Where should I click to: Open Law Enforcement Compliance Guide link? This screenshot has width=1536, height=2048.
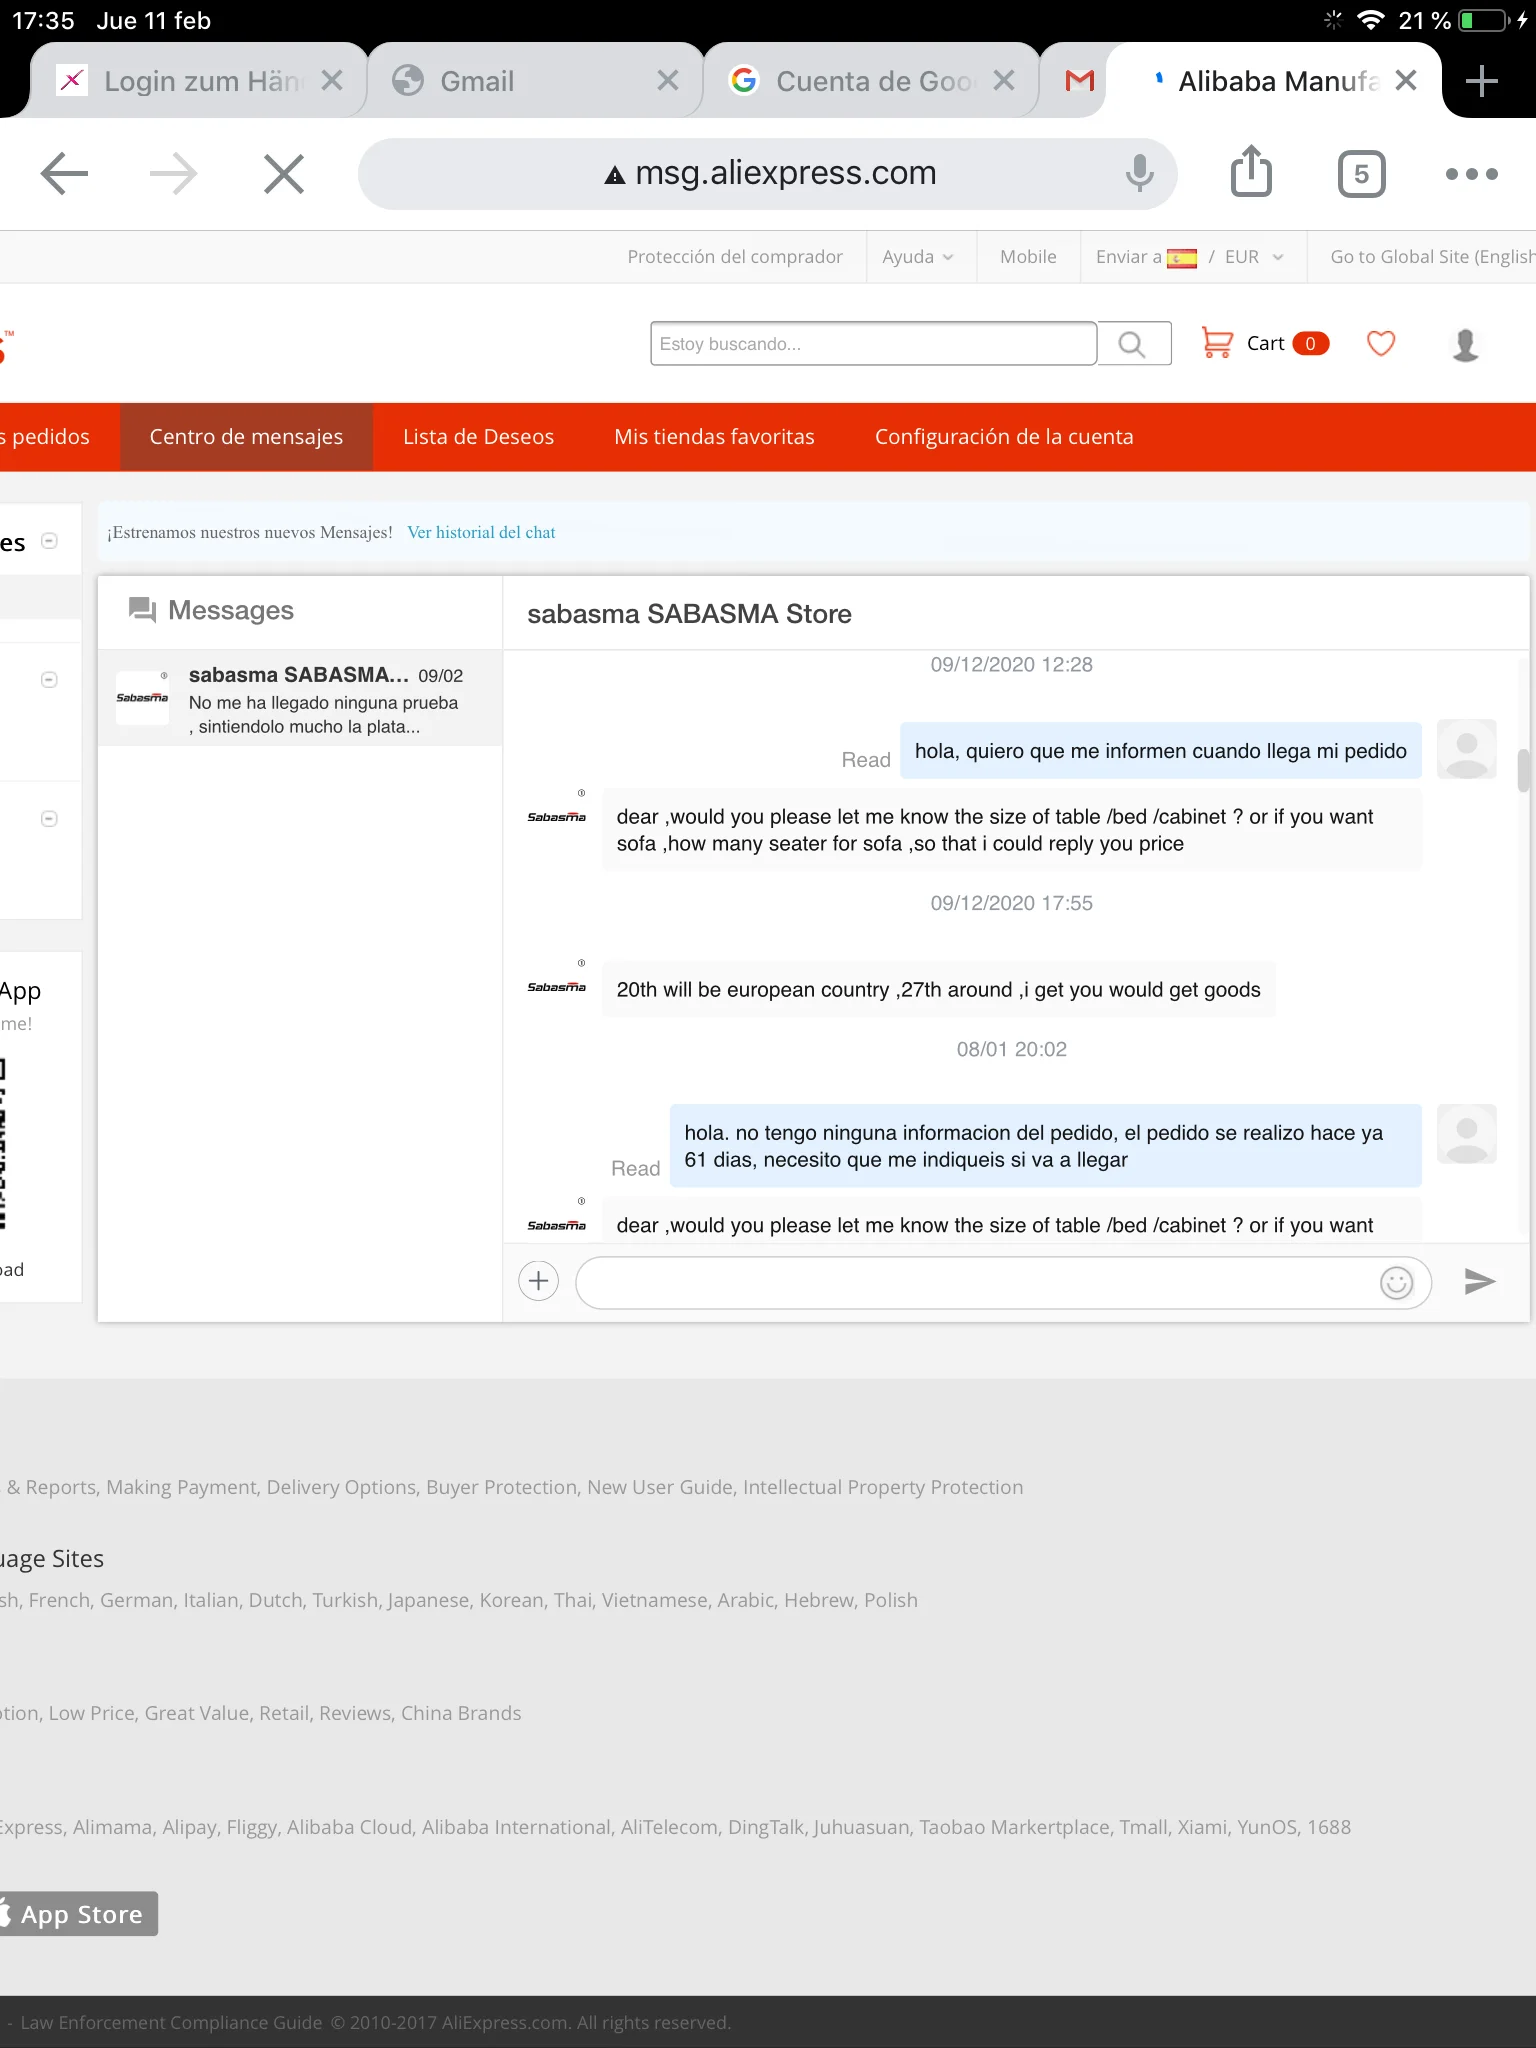point(171,2022)
